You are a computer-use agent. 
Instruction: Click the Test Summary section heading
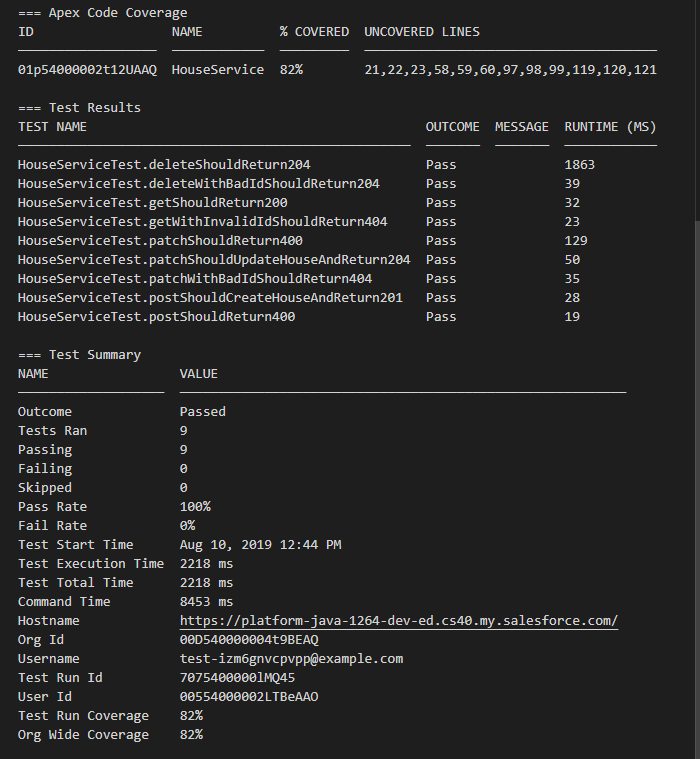(79, 355)
